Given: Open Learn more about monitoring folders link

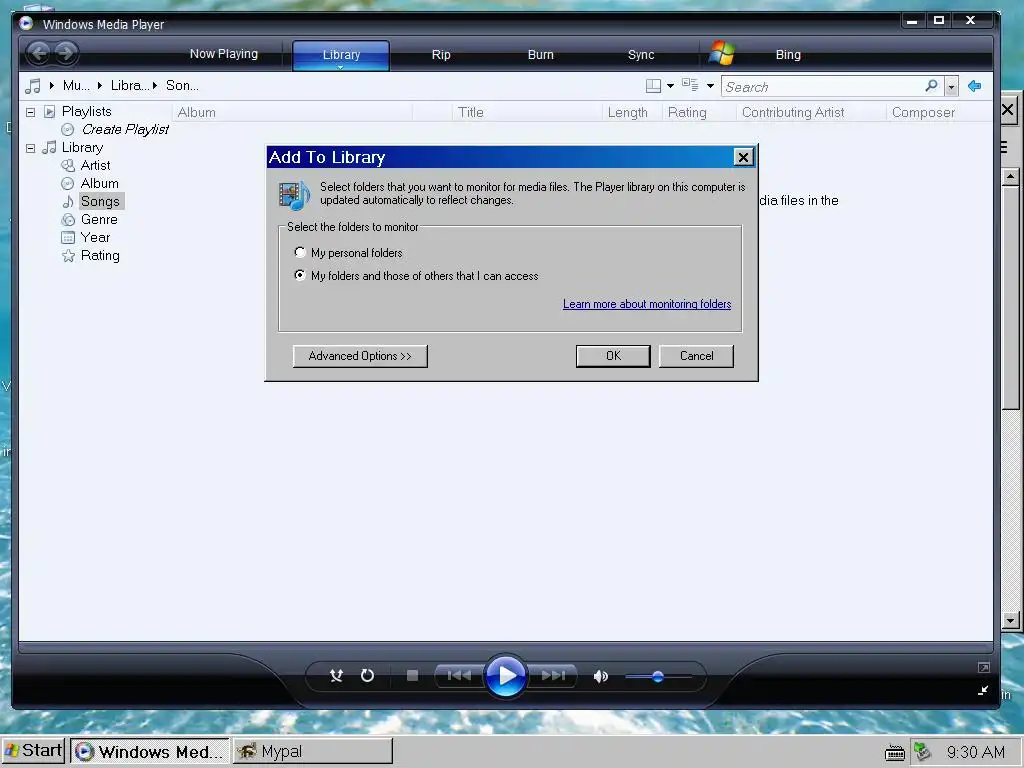Looking at the screenshot, I should coord(647,304).
